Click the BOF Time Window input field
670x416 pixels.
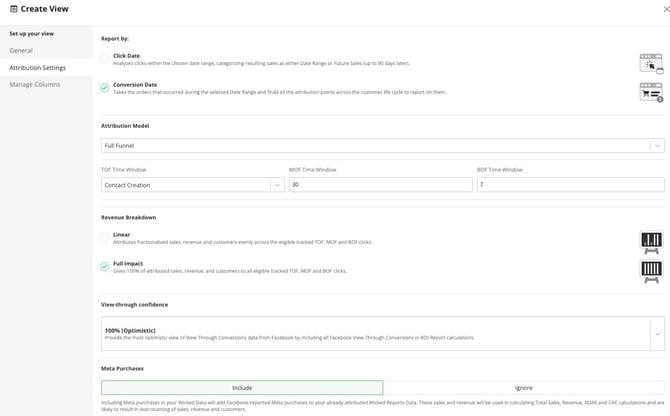[571, 185]
